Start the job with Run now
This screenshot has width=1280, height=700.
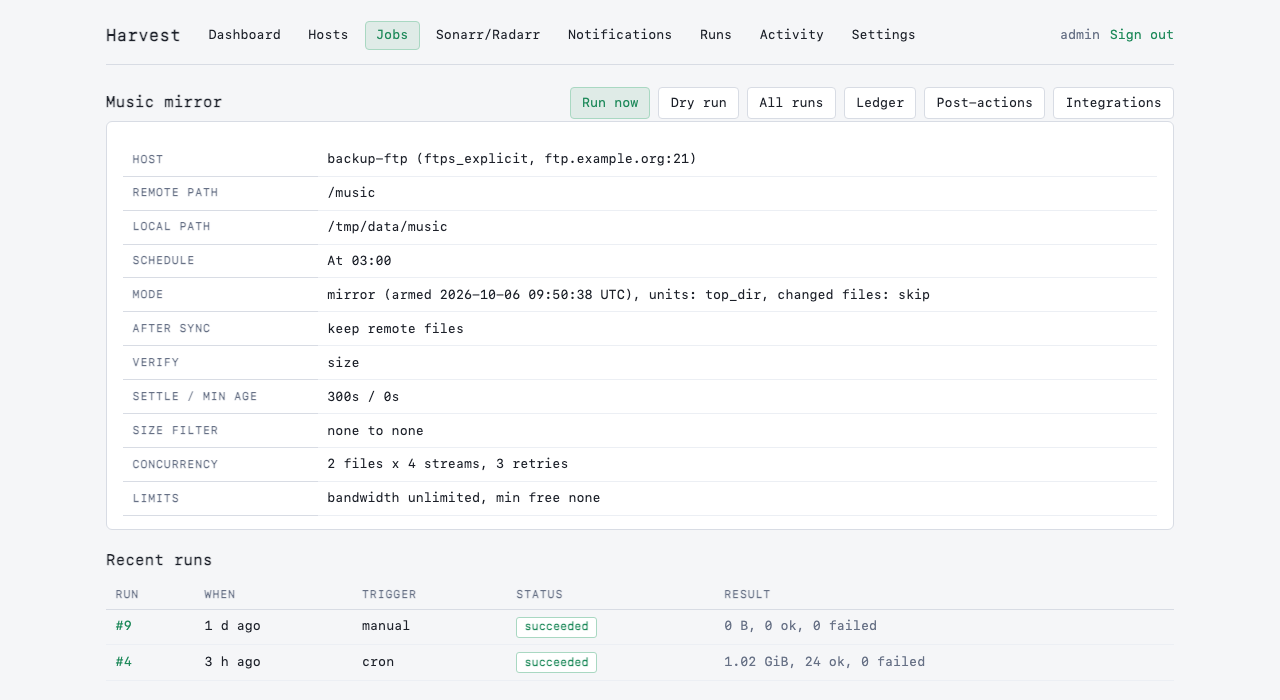(610, 103)
